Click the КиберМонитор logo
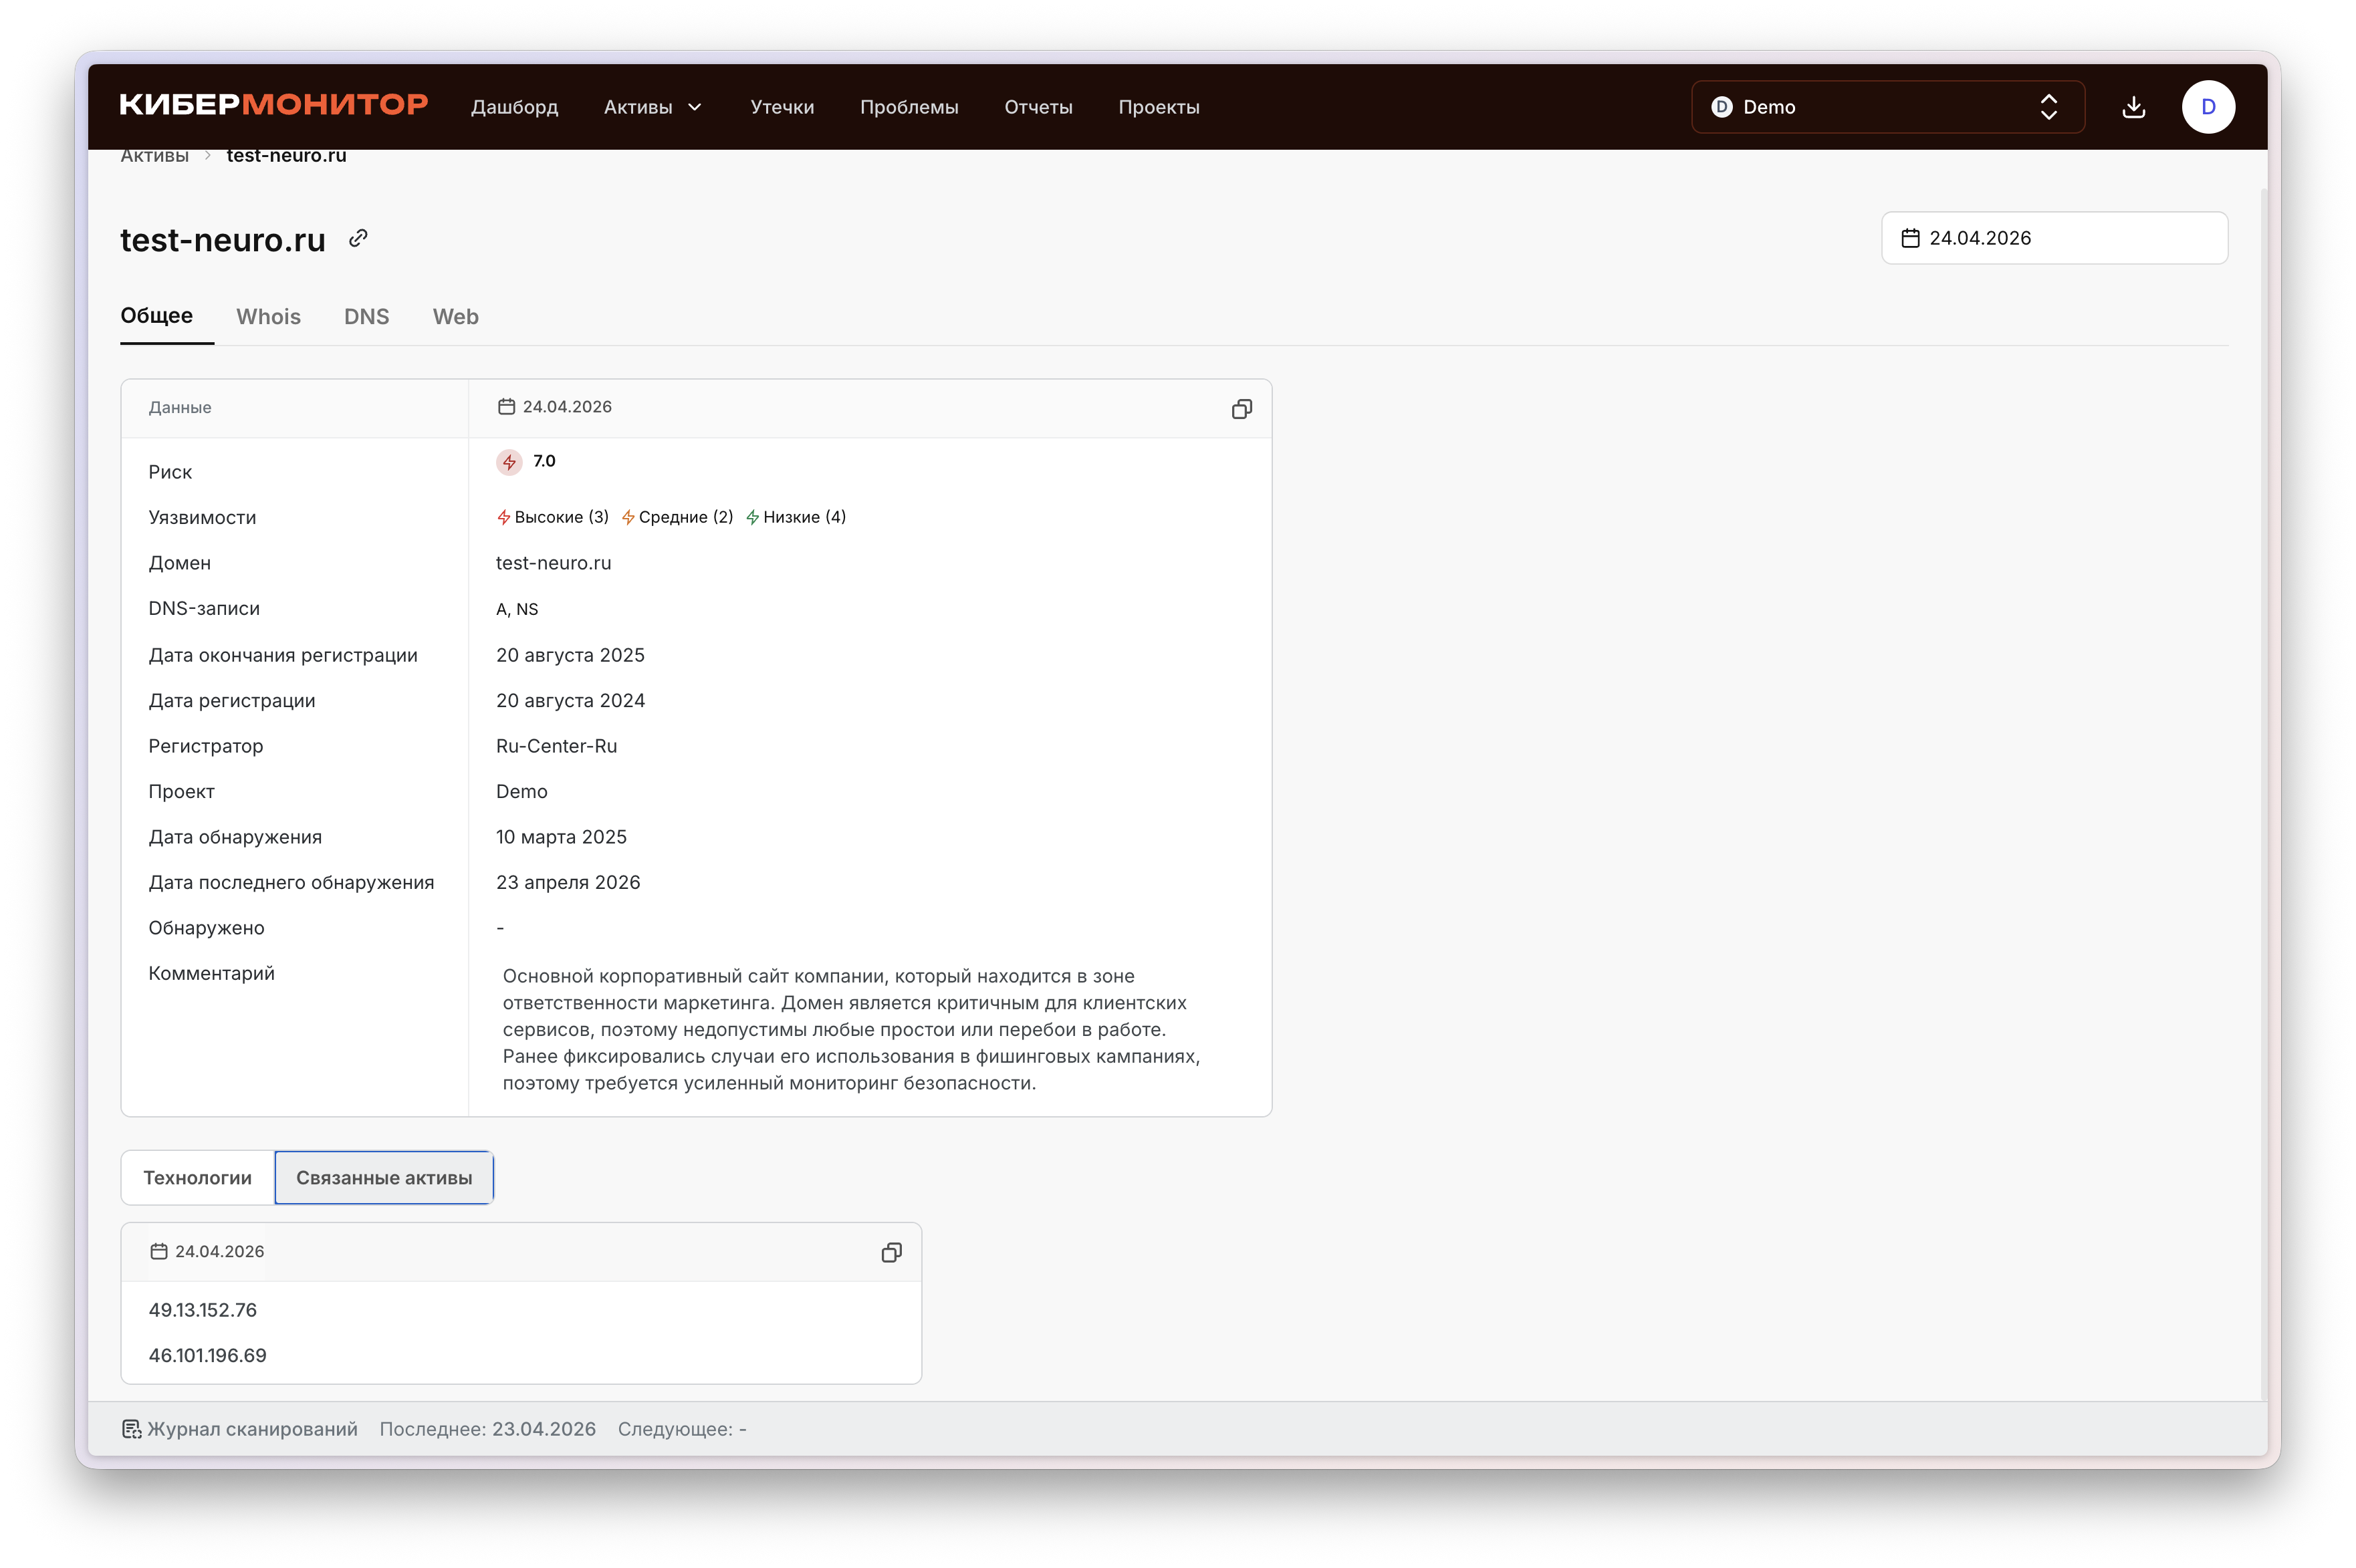This screenshot has height=1568, width=2356. (x=273, y=105)
